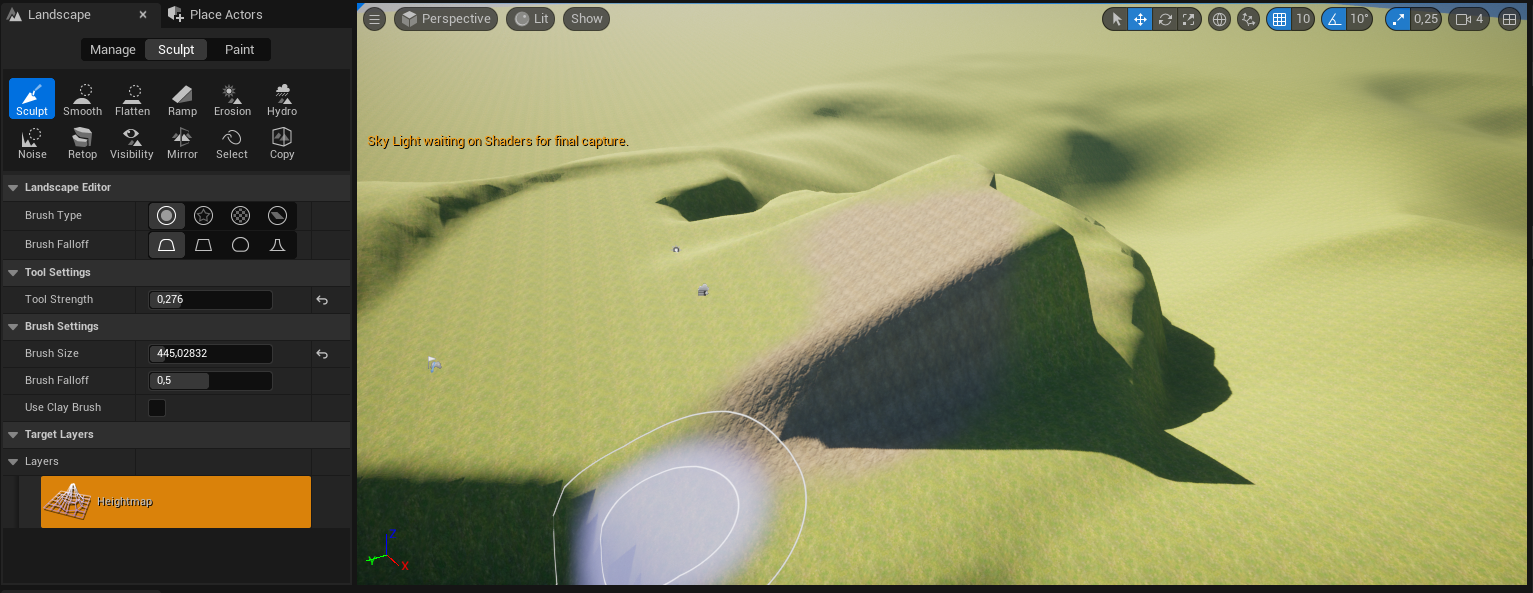
Task: Adjust the Brush Falloff slider
Action: point(210,381)
